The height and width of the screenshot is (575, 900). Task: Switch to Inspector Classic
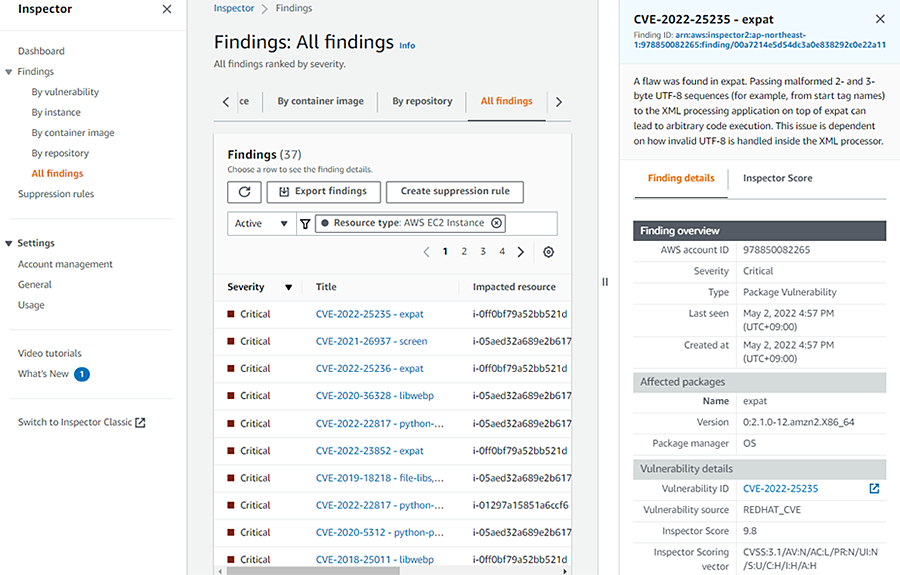82,422
